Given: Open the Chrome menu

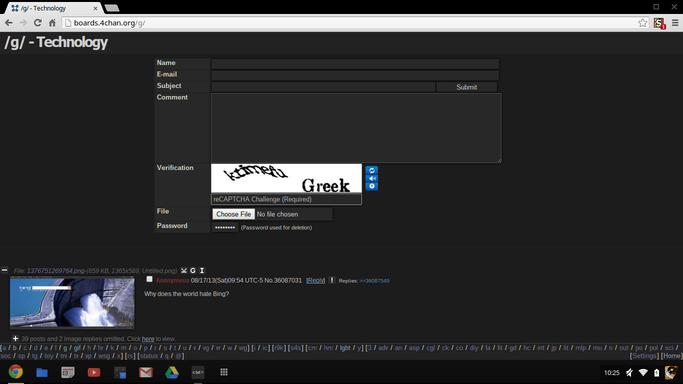Looking at the screenshot, I should click(x=675, y=23).
